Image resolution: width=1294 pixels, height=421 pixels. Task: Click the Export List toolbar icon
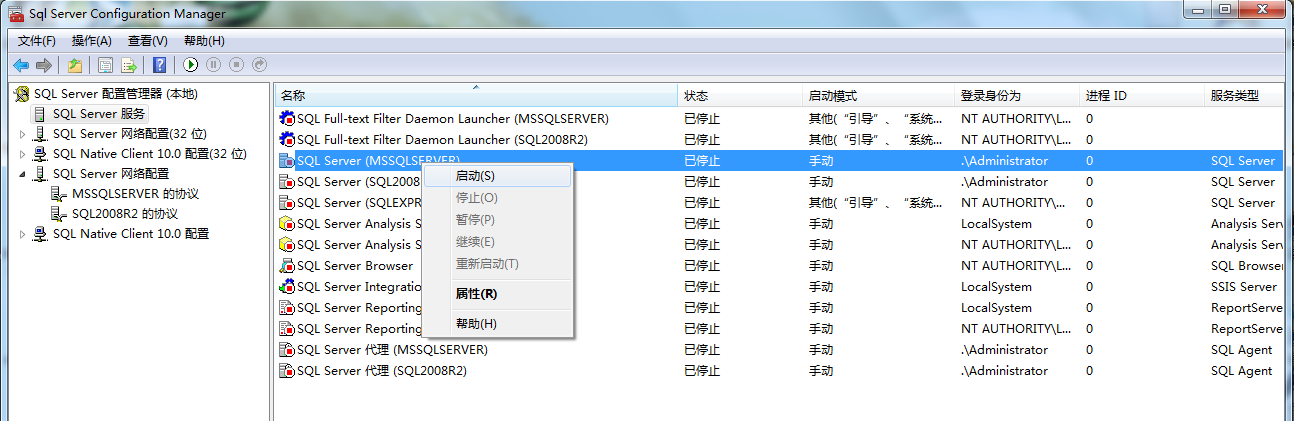[x=128, y=65]
